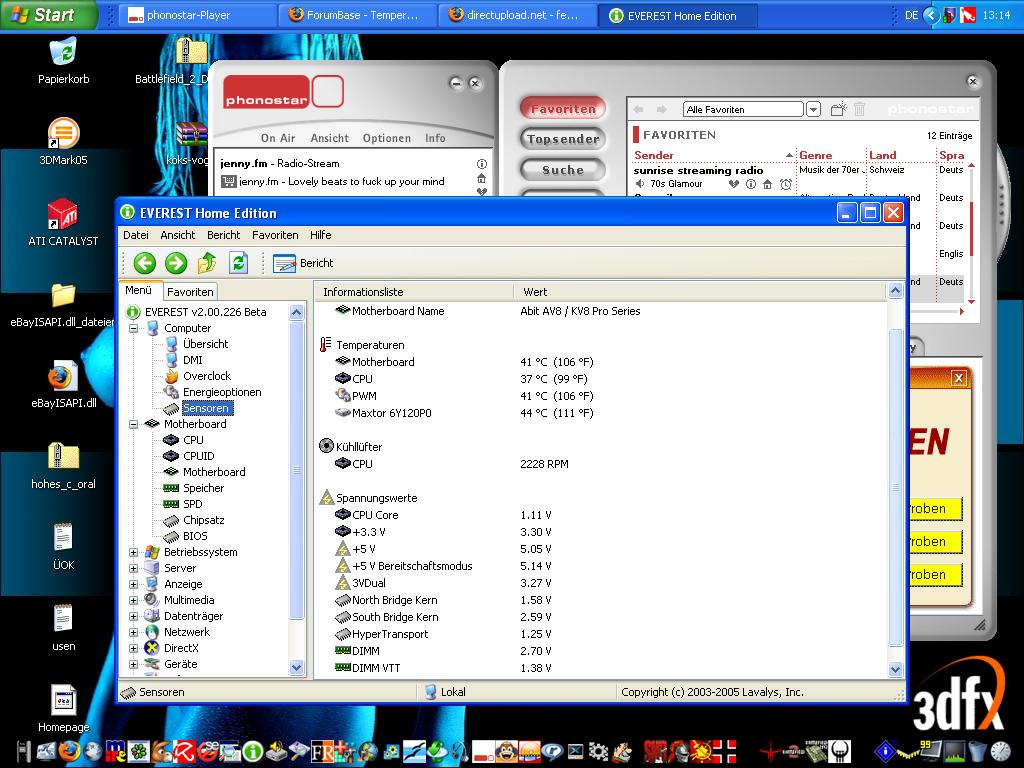Expand the Datenträger tree node

[x=134, y=616]
